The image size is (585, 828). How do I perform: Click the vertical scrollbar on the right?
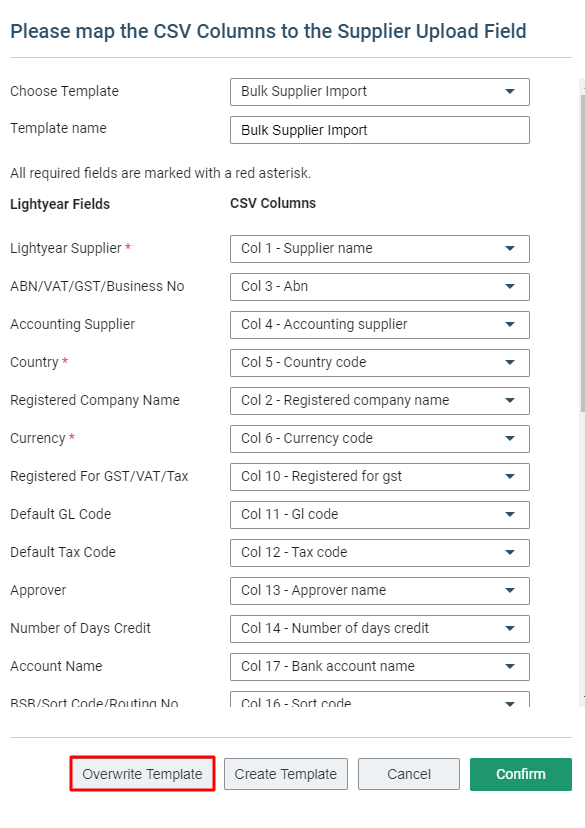[582, 253]
